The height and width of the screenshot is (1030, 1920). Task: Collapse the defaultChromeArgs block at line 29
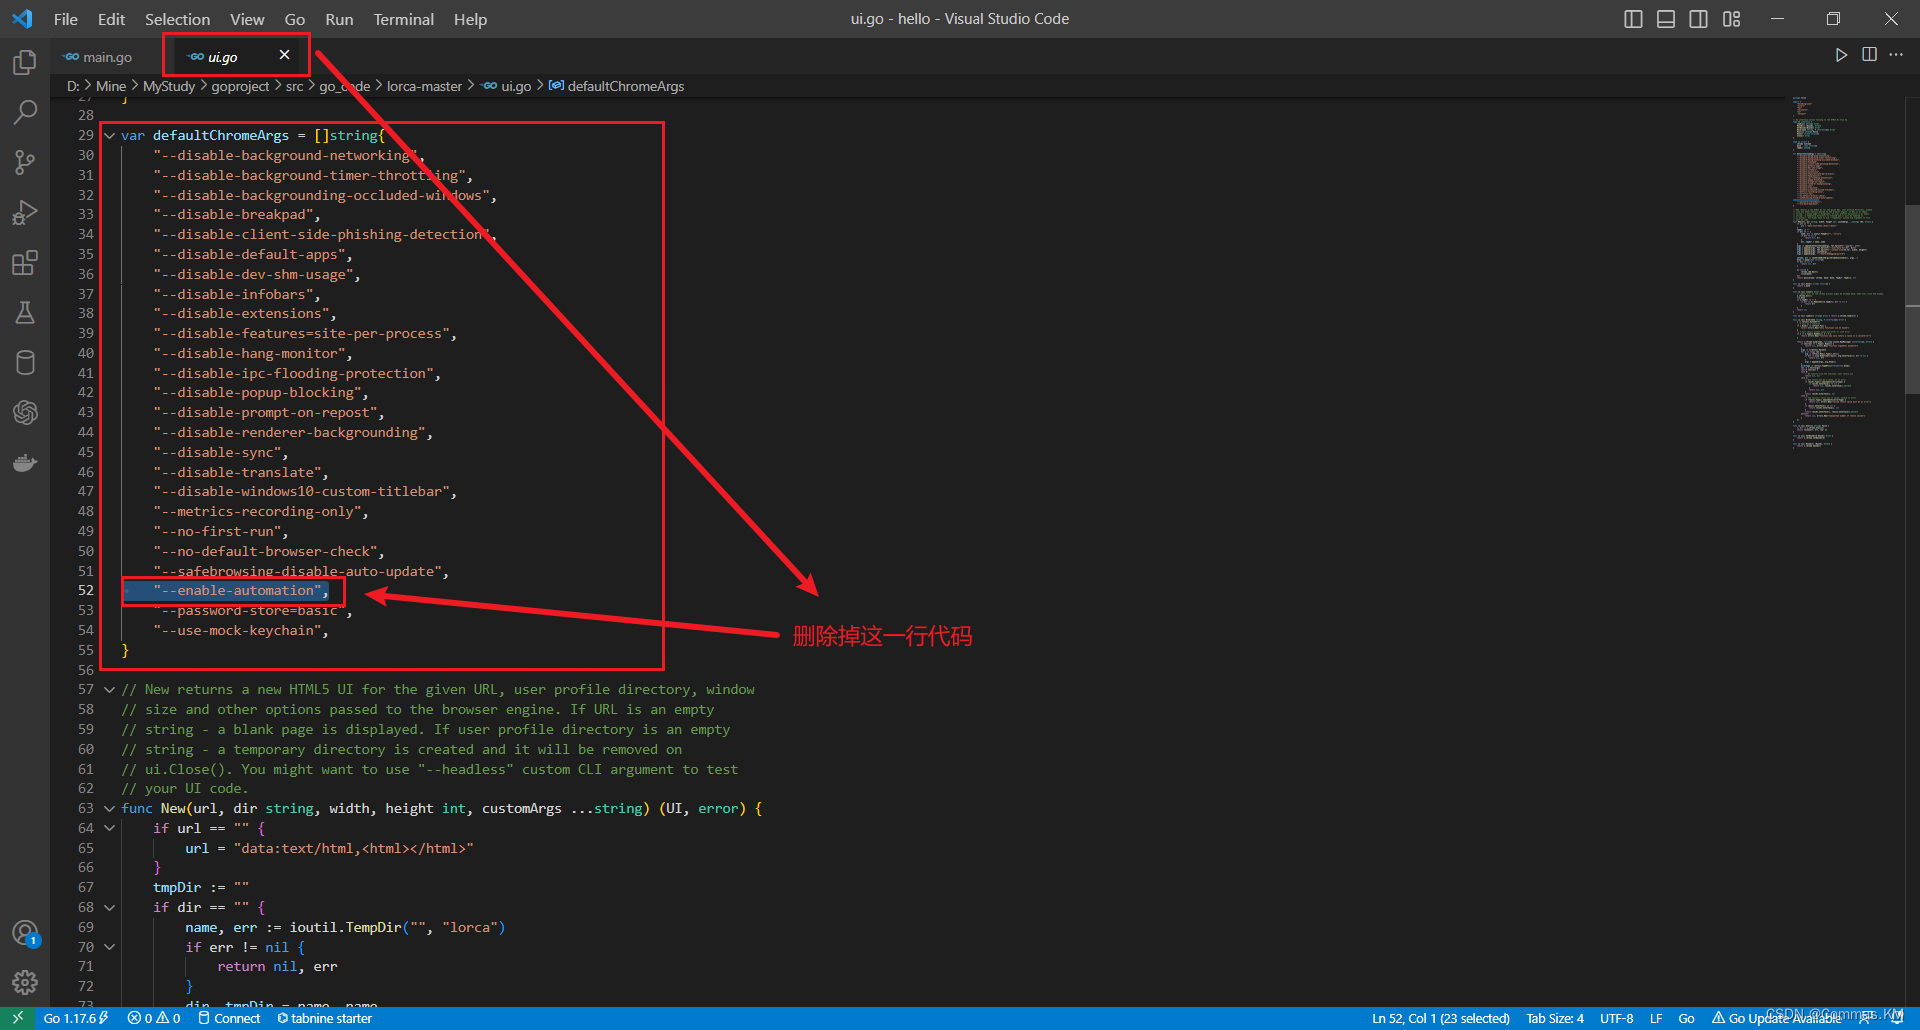pos(109,136)
